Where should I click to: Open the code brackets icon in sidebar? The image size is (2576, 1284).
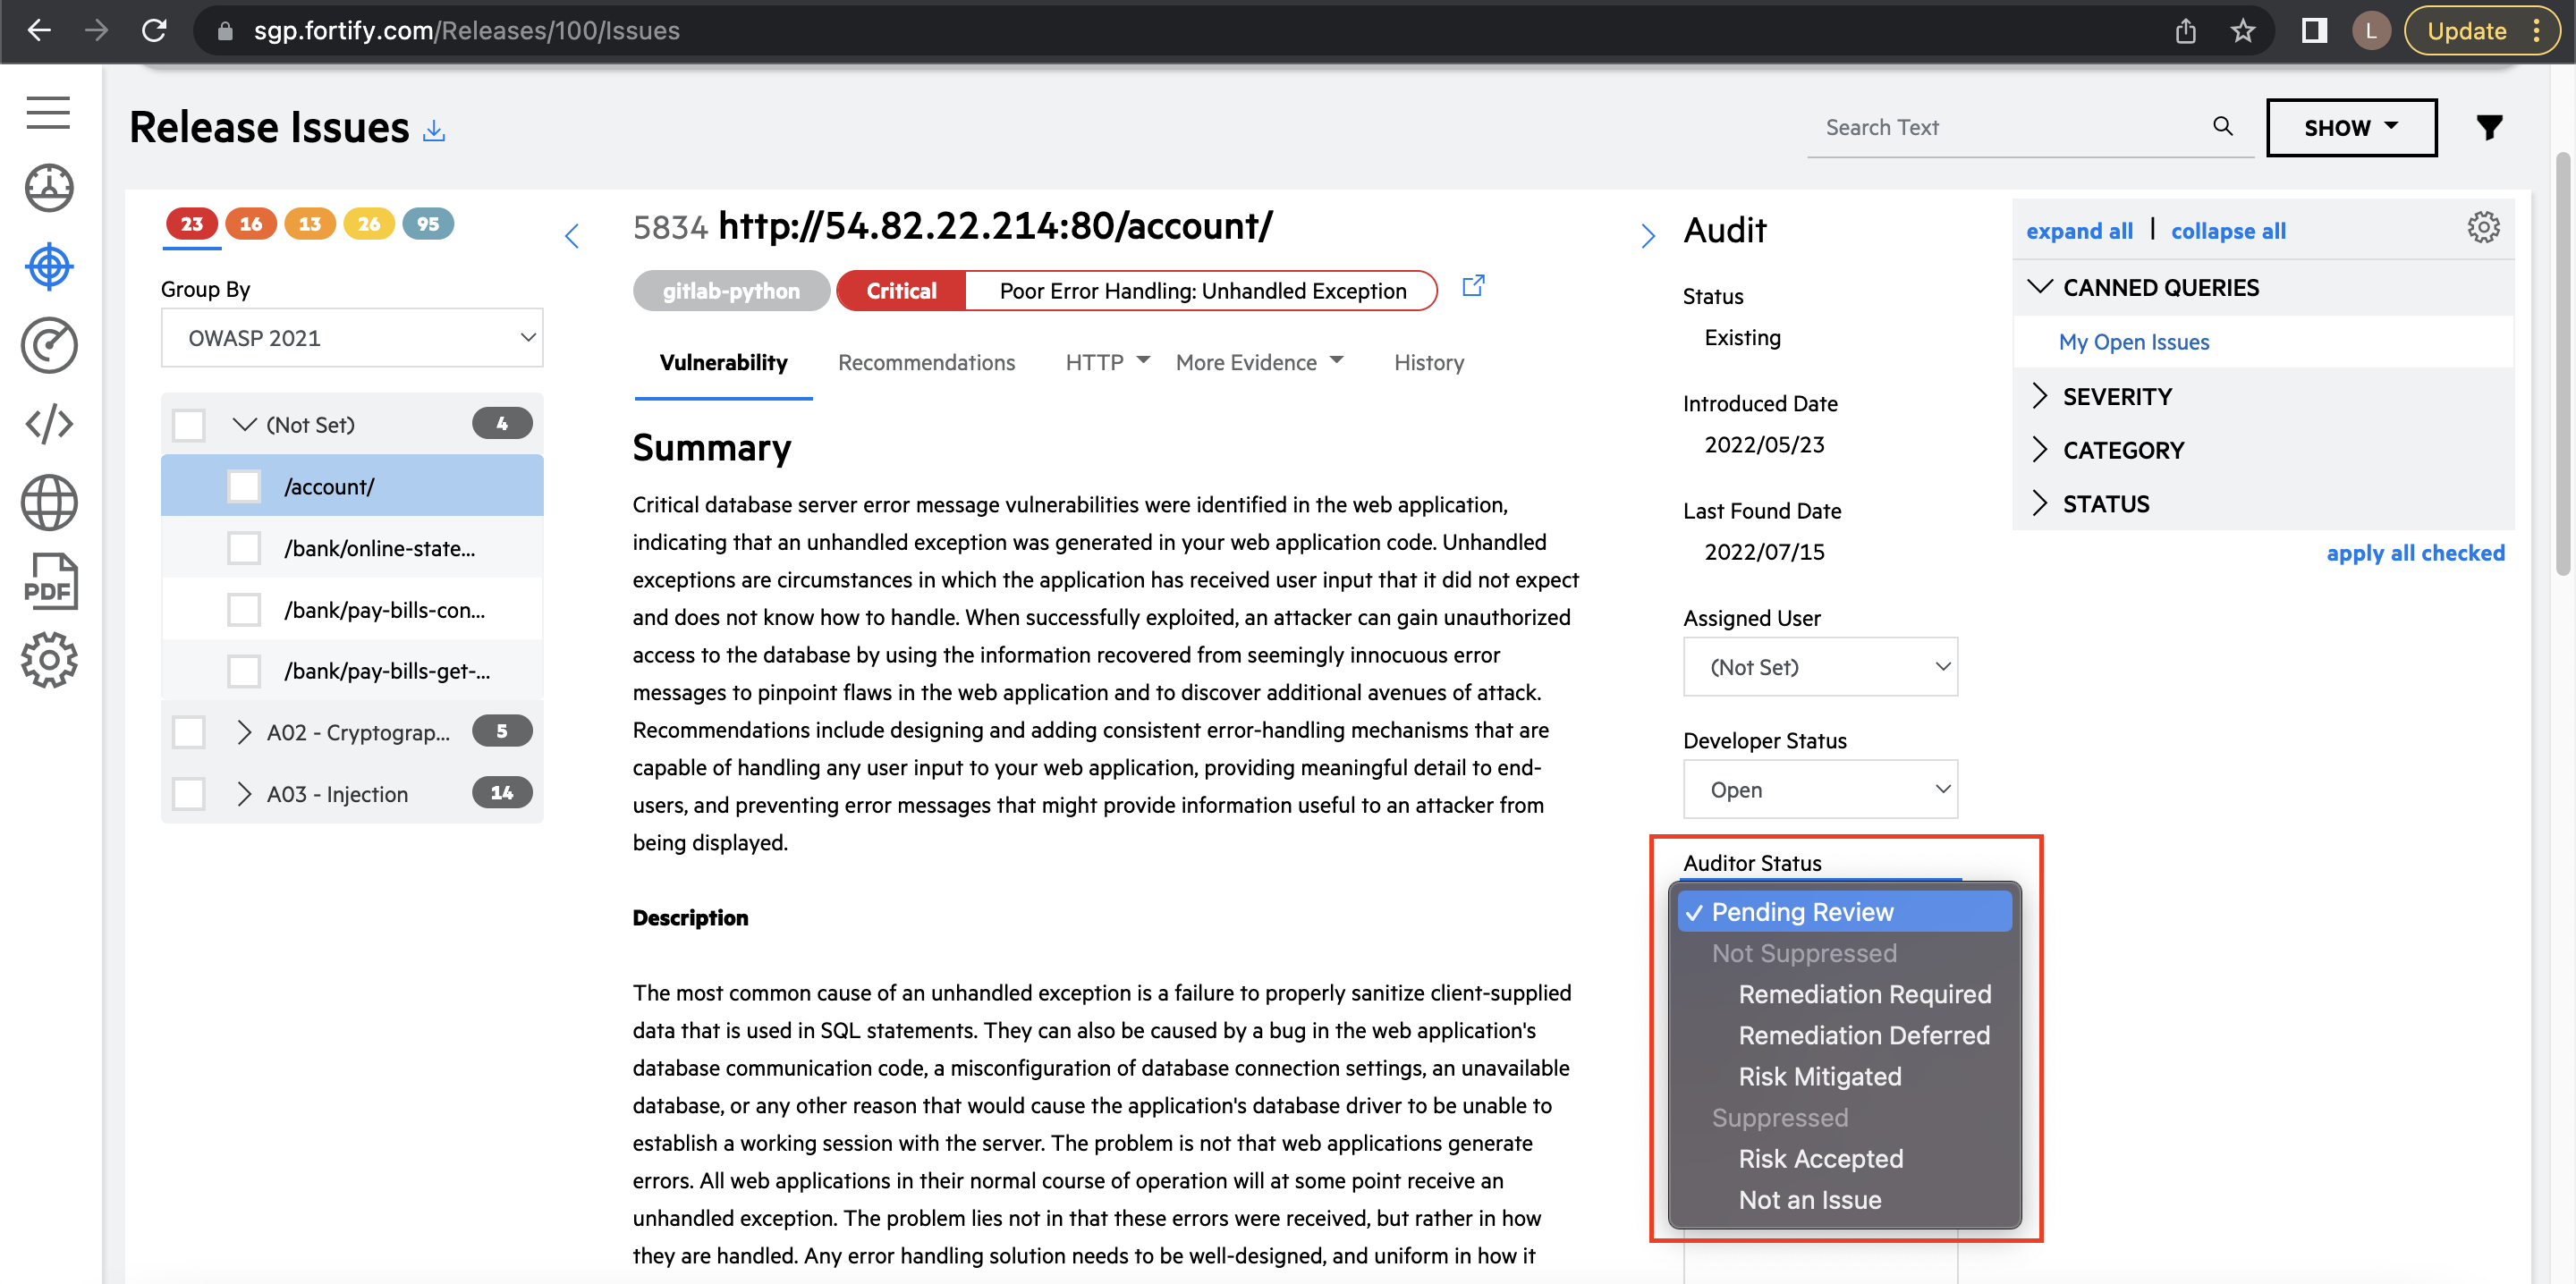coord(48,424)
